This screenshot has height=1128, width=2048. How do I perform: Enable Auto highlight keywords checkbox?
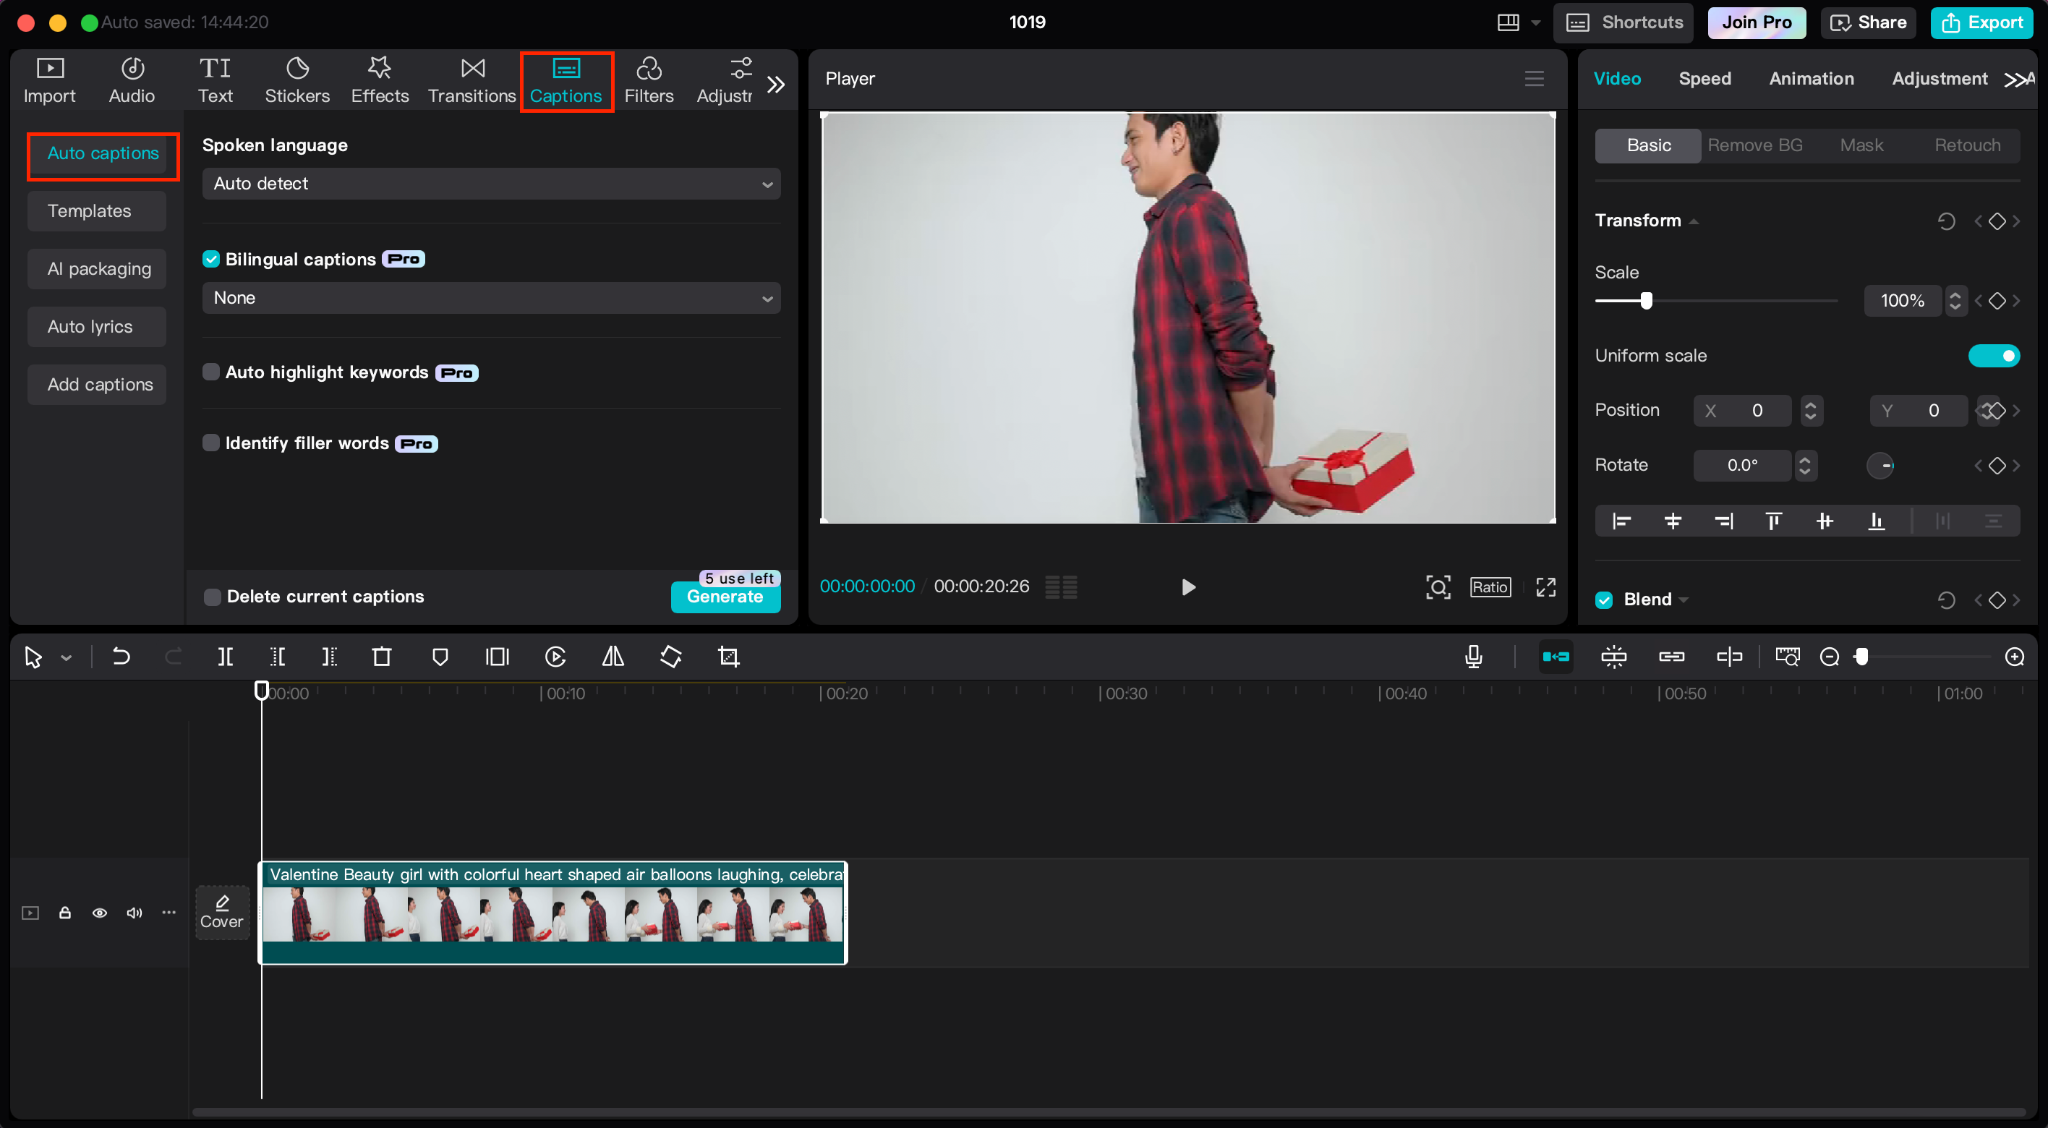pyautogui.click(x=211, y=372)
